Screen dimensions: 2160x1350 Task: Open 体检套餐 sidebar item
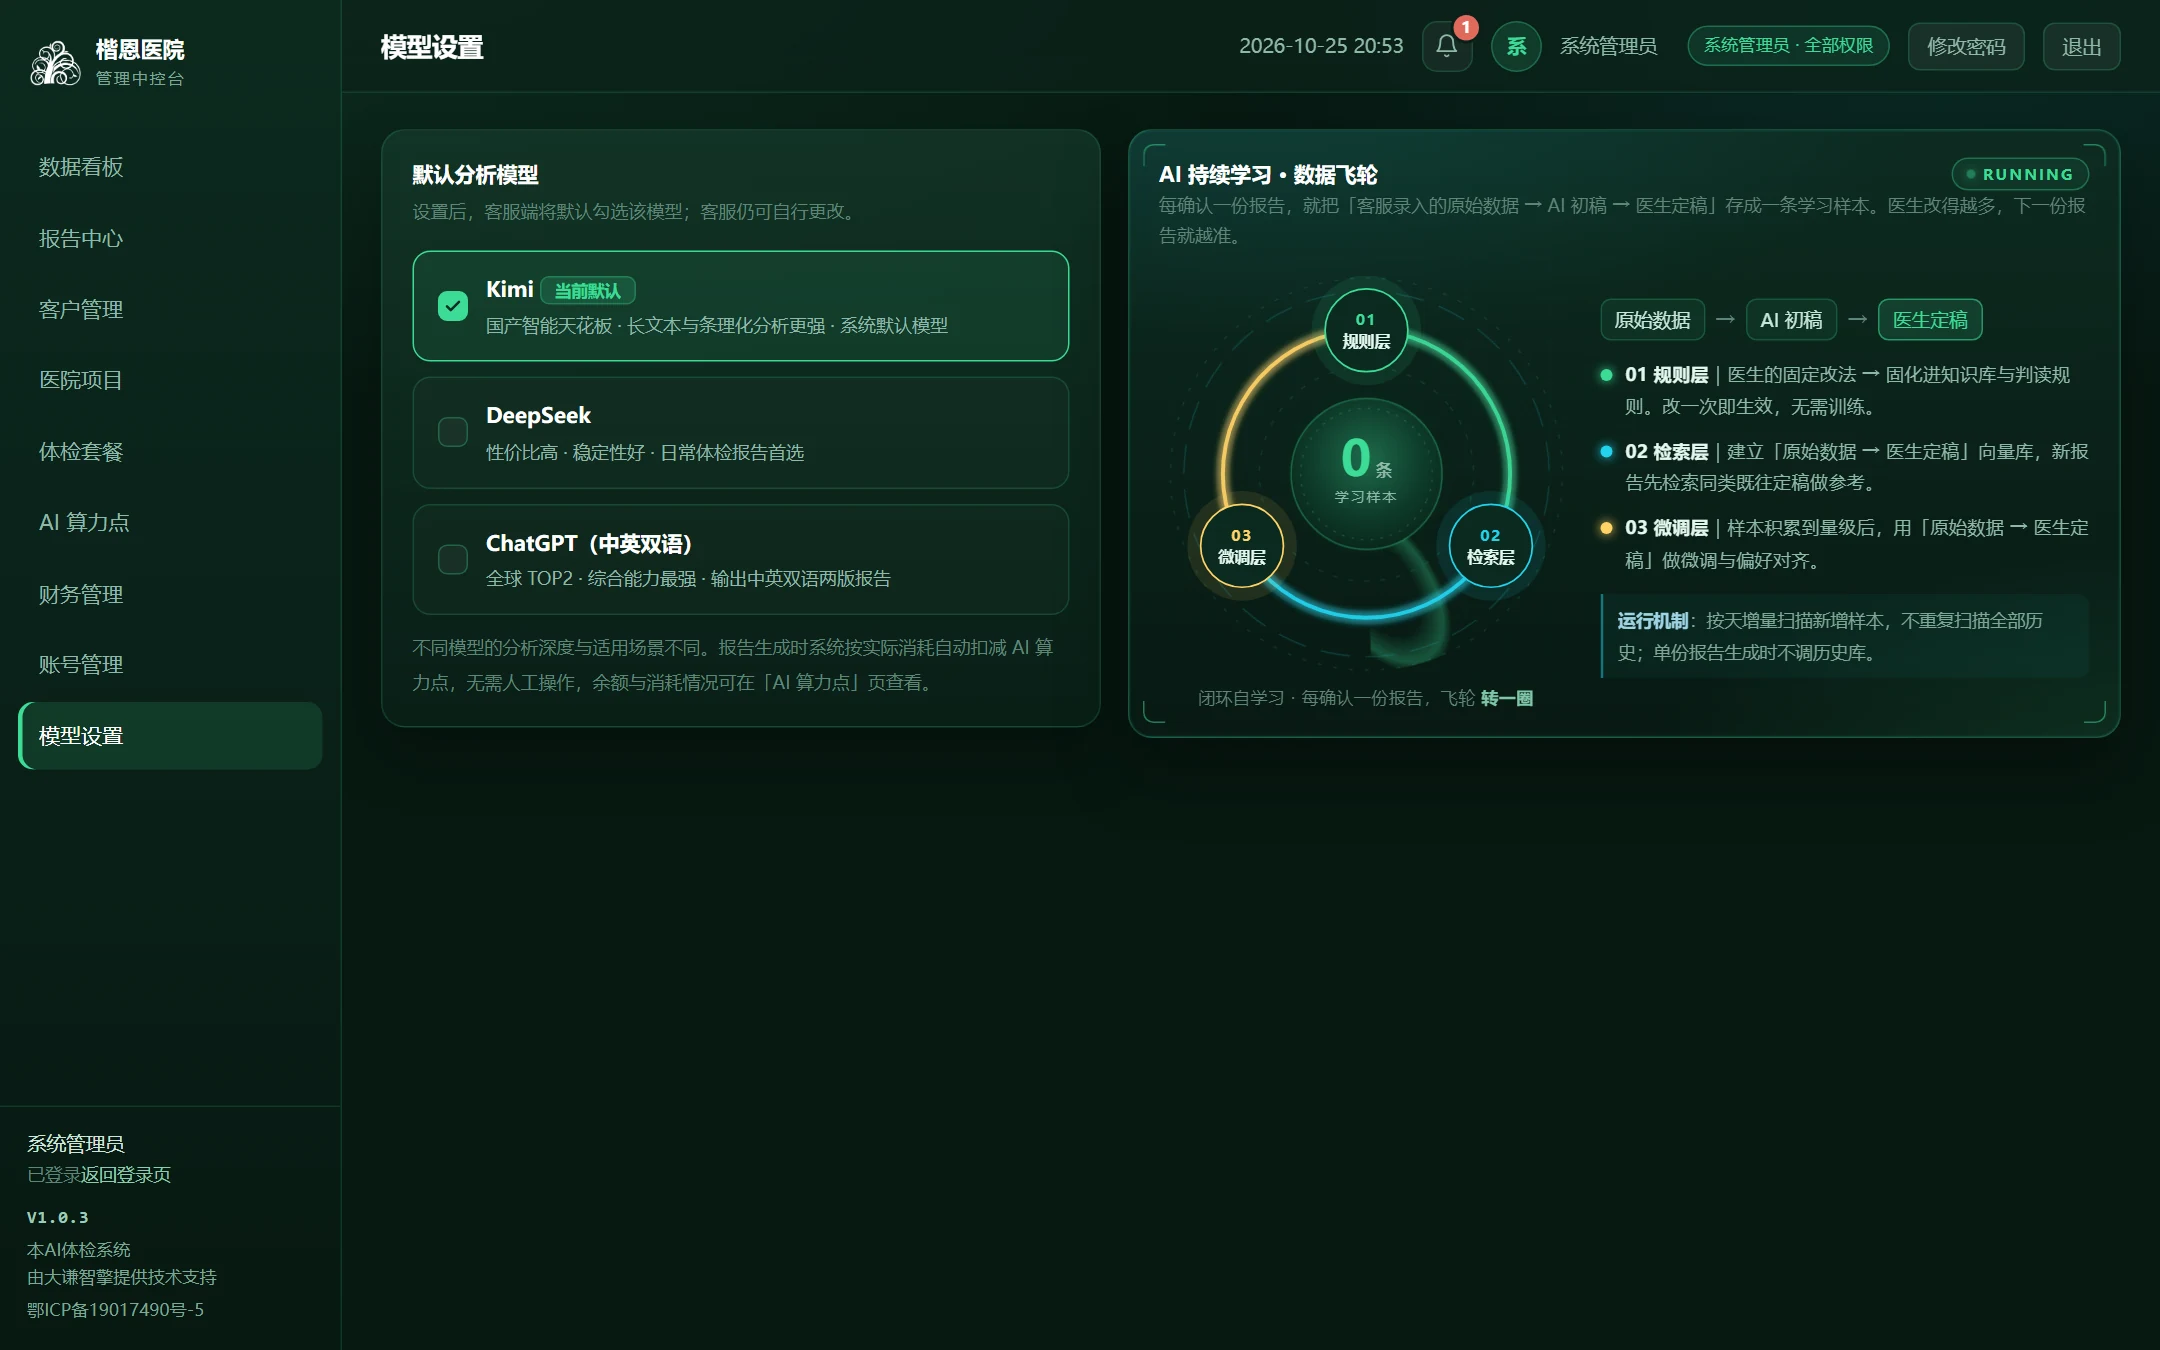pyautogui.click(x=170, y=451)
